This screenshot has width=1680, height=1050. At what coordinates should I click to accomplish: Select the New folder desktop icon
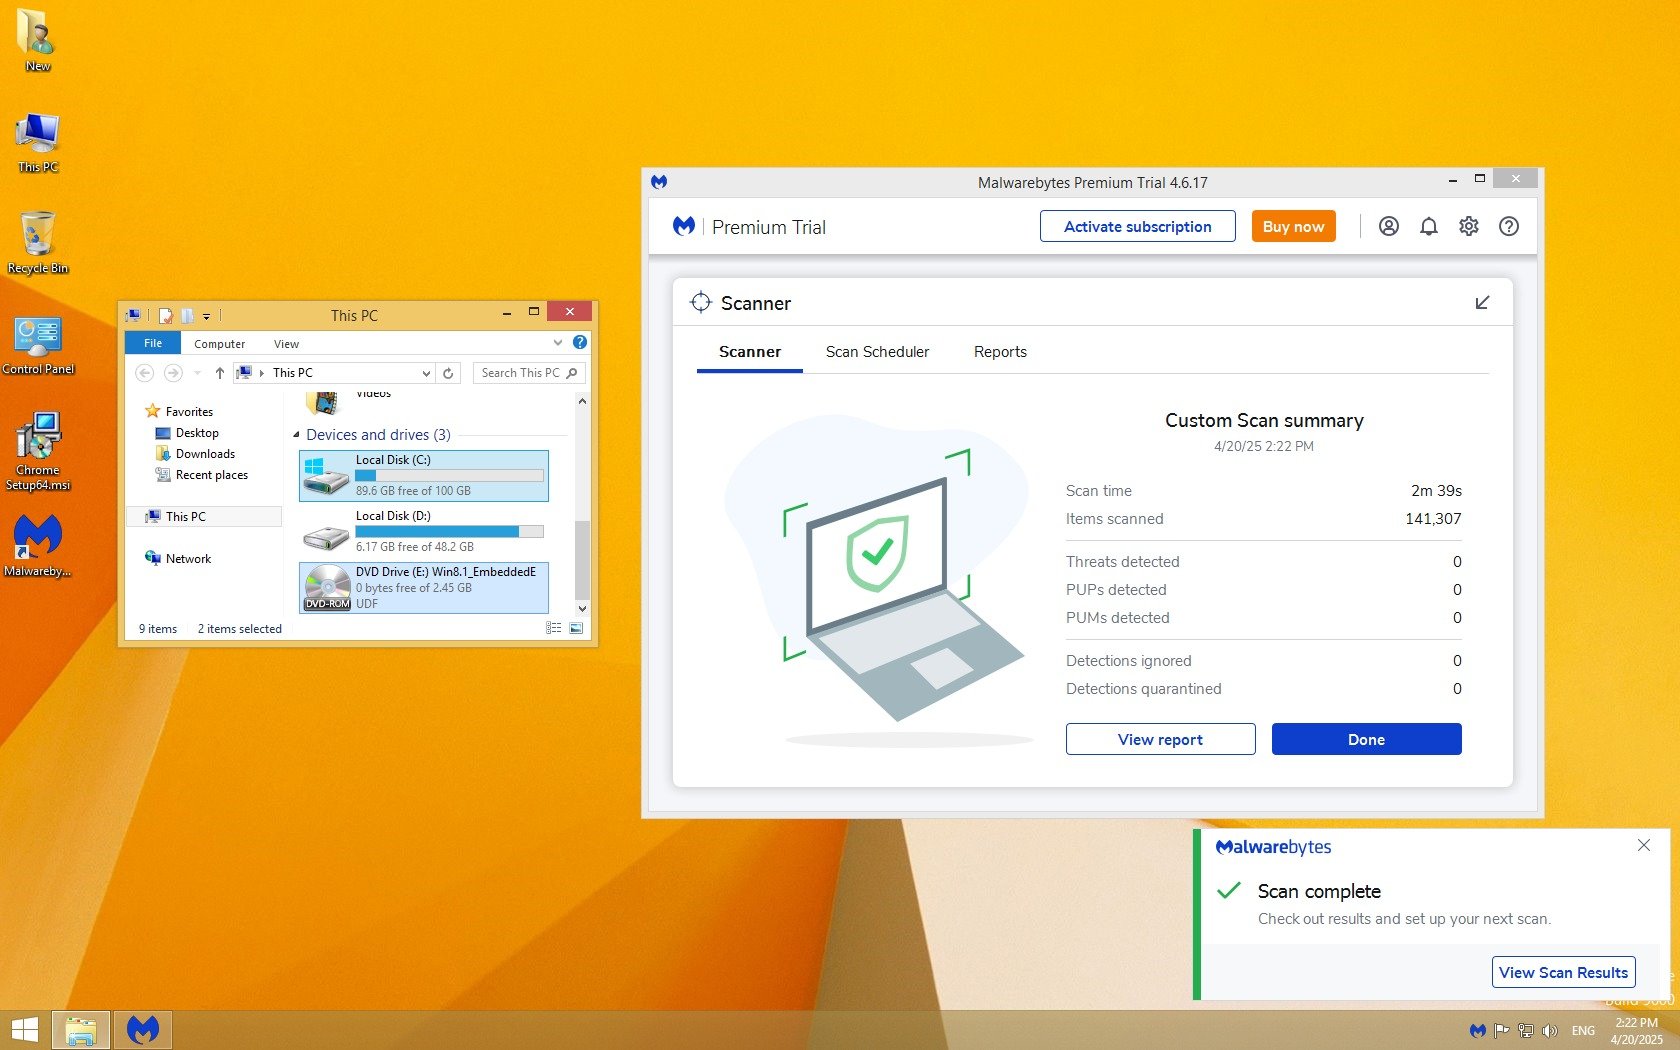38,41
